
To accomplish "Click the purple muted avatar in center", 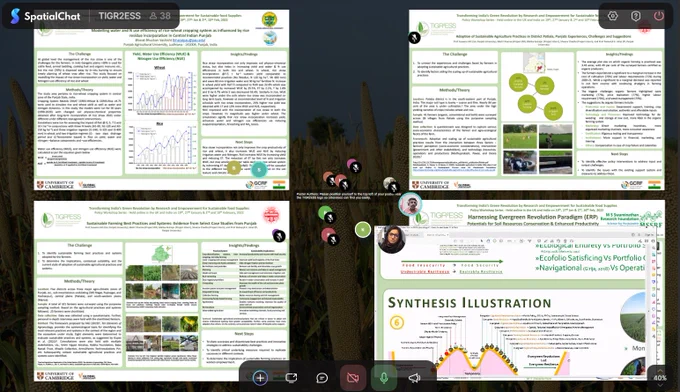I will (353, 165).
